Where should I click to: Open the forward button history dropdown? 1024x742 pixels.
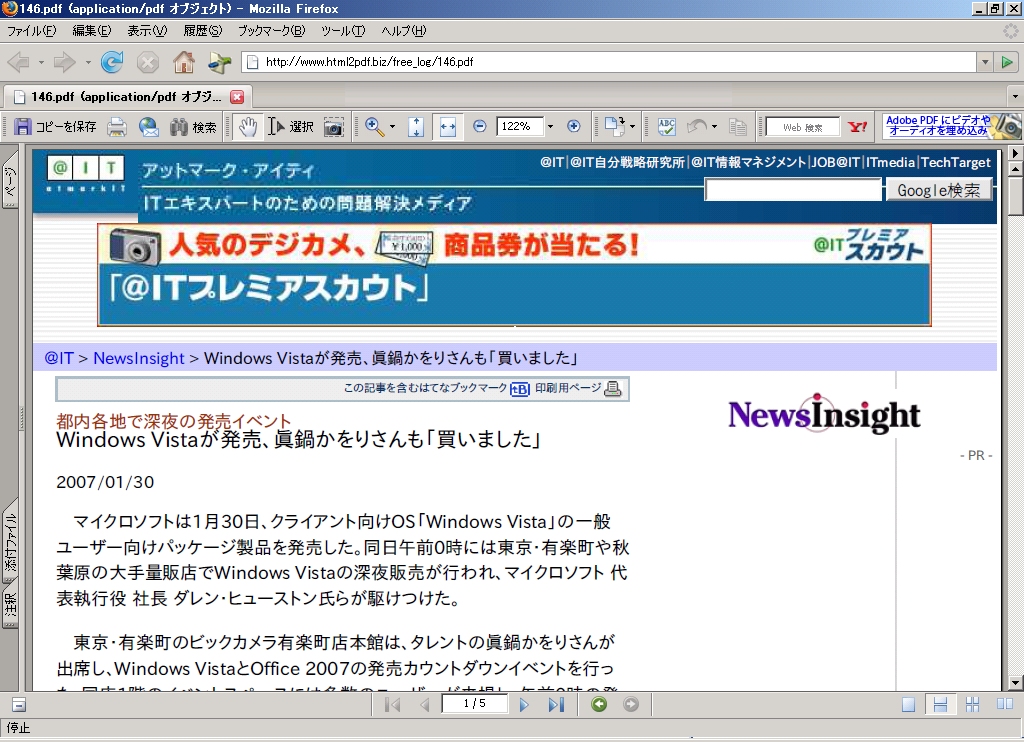[x=88, y=63]
